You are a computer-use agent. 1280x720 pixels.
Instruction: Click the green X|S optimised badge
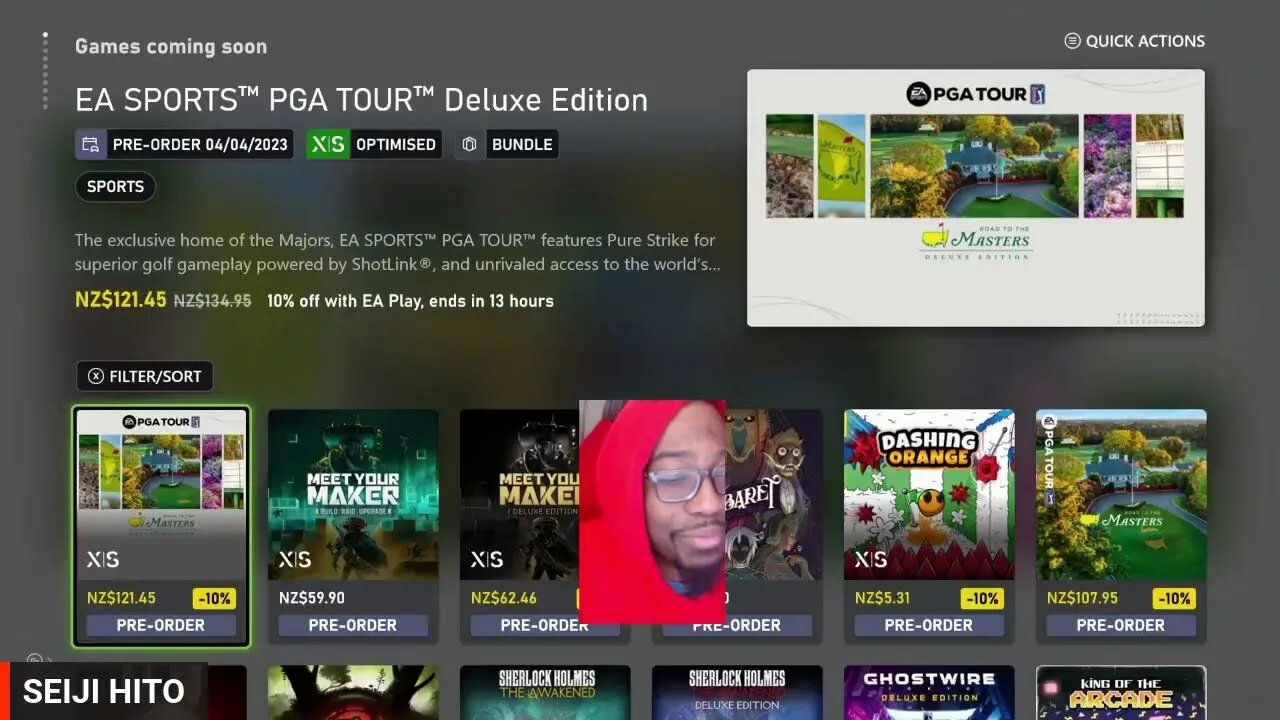point(328,144)
